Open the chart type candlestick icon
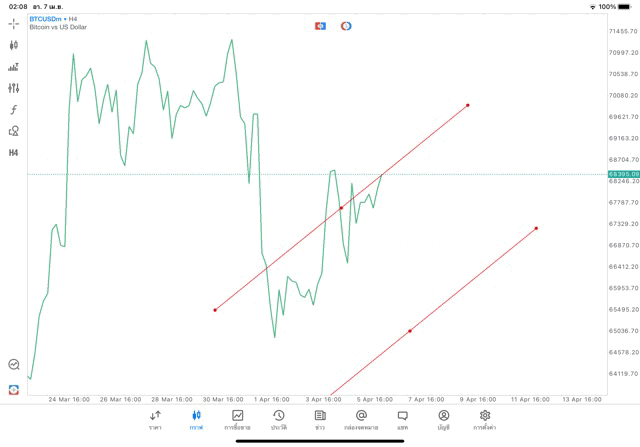Viewport: 640px width, 447px height. tap(14, 45)
